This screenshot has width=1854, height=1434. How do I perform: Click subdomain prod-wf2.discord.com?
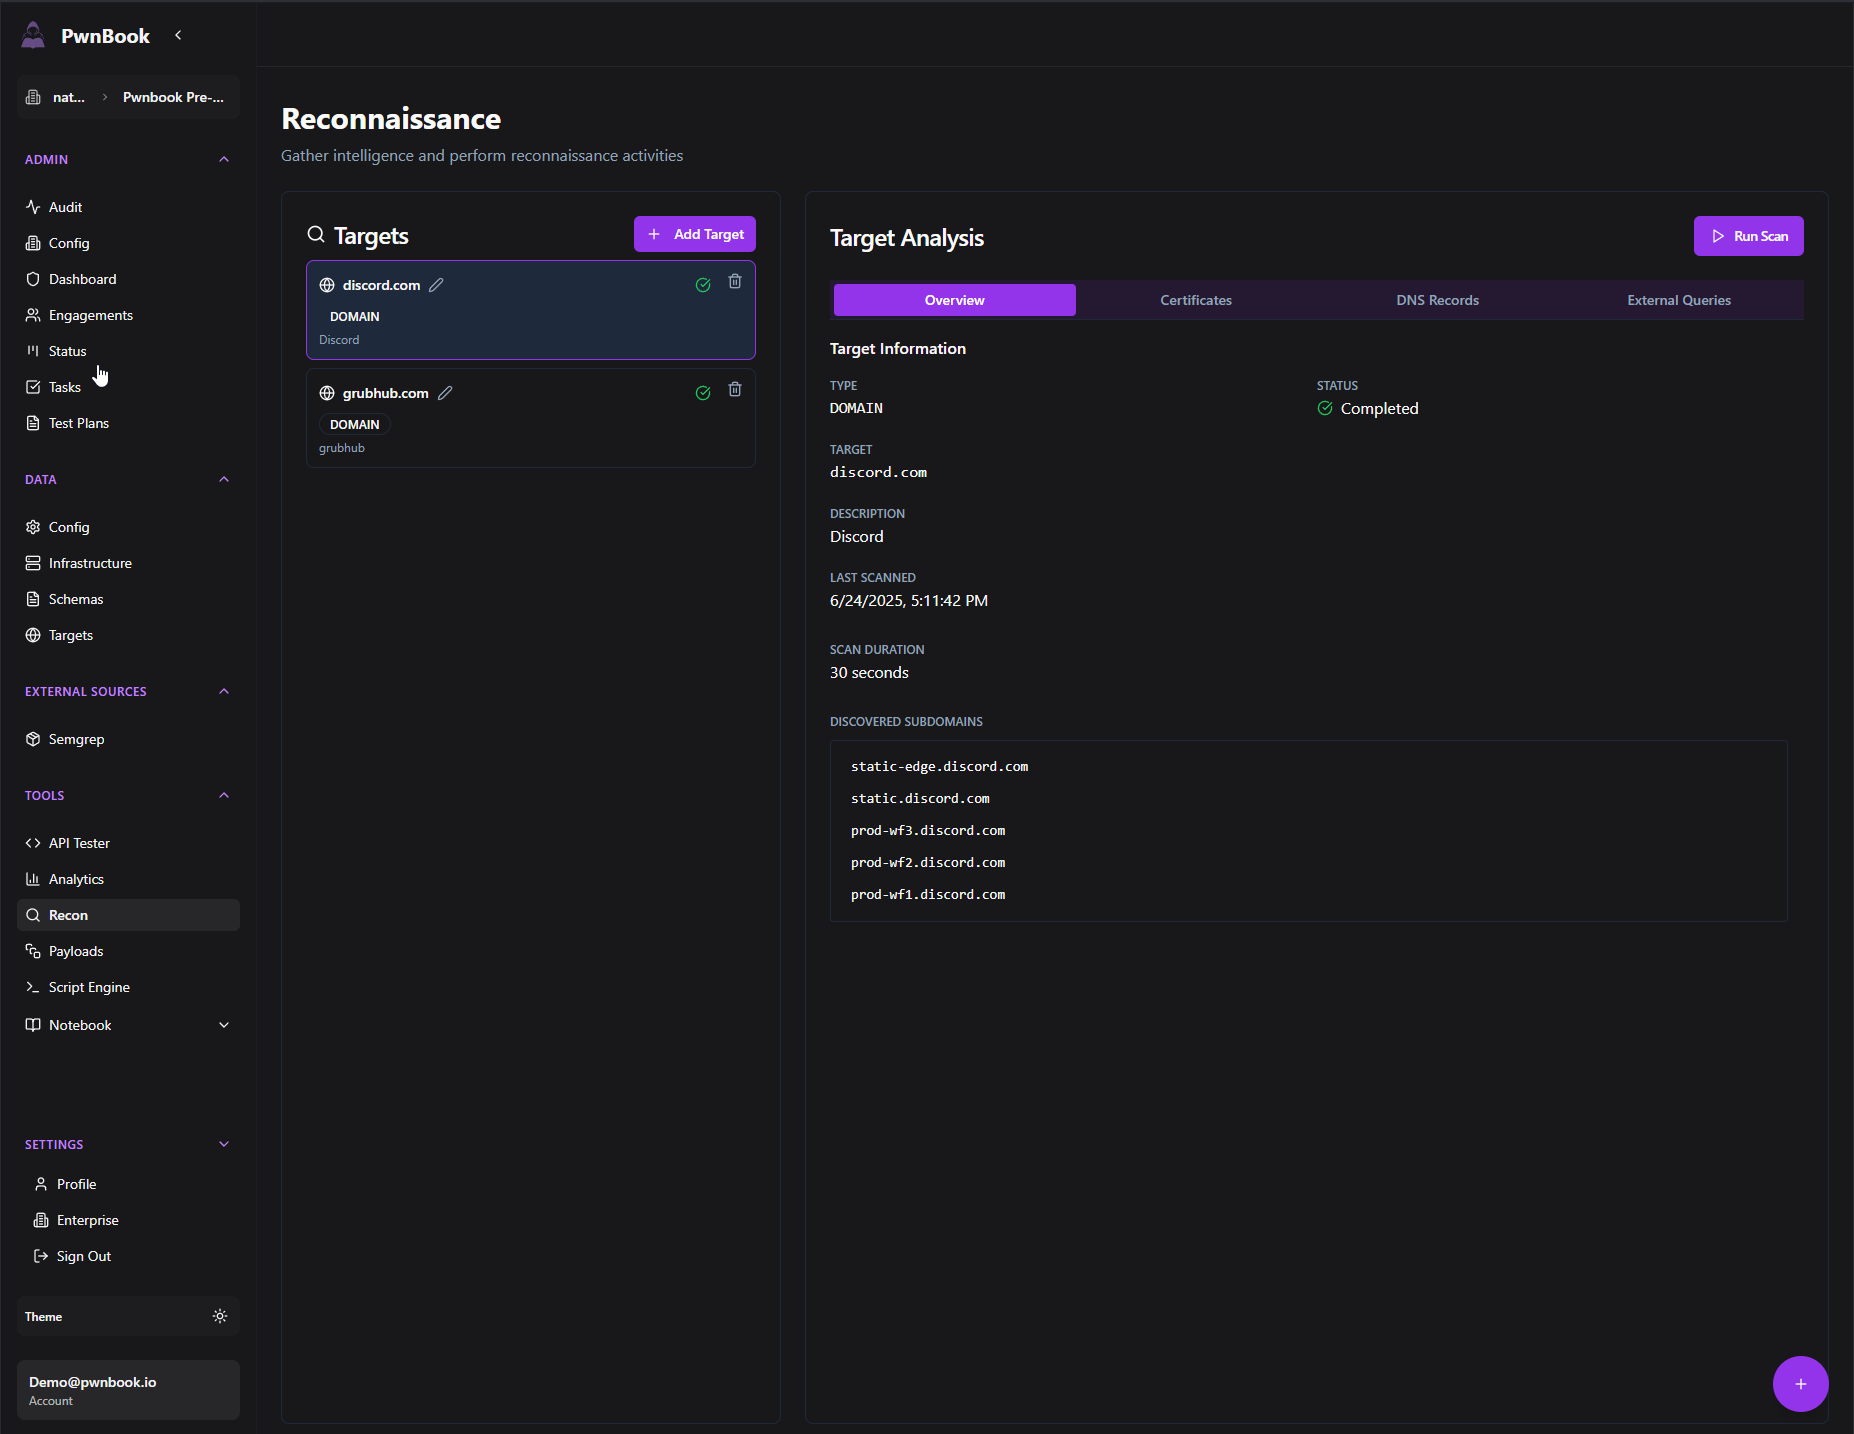pos(928,862)
